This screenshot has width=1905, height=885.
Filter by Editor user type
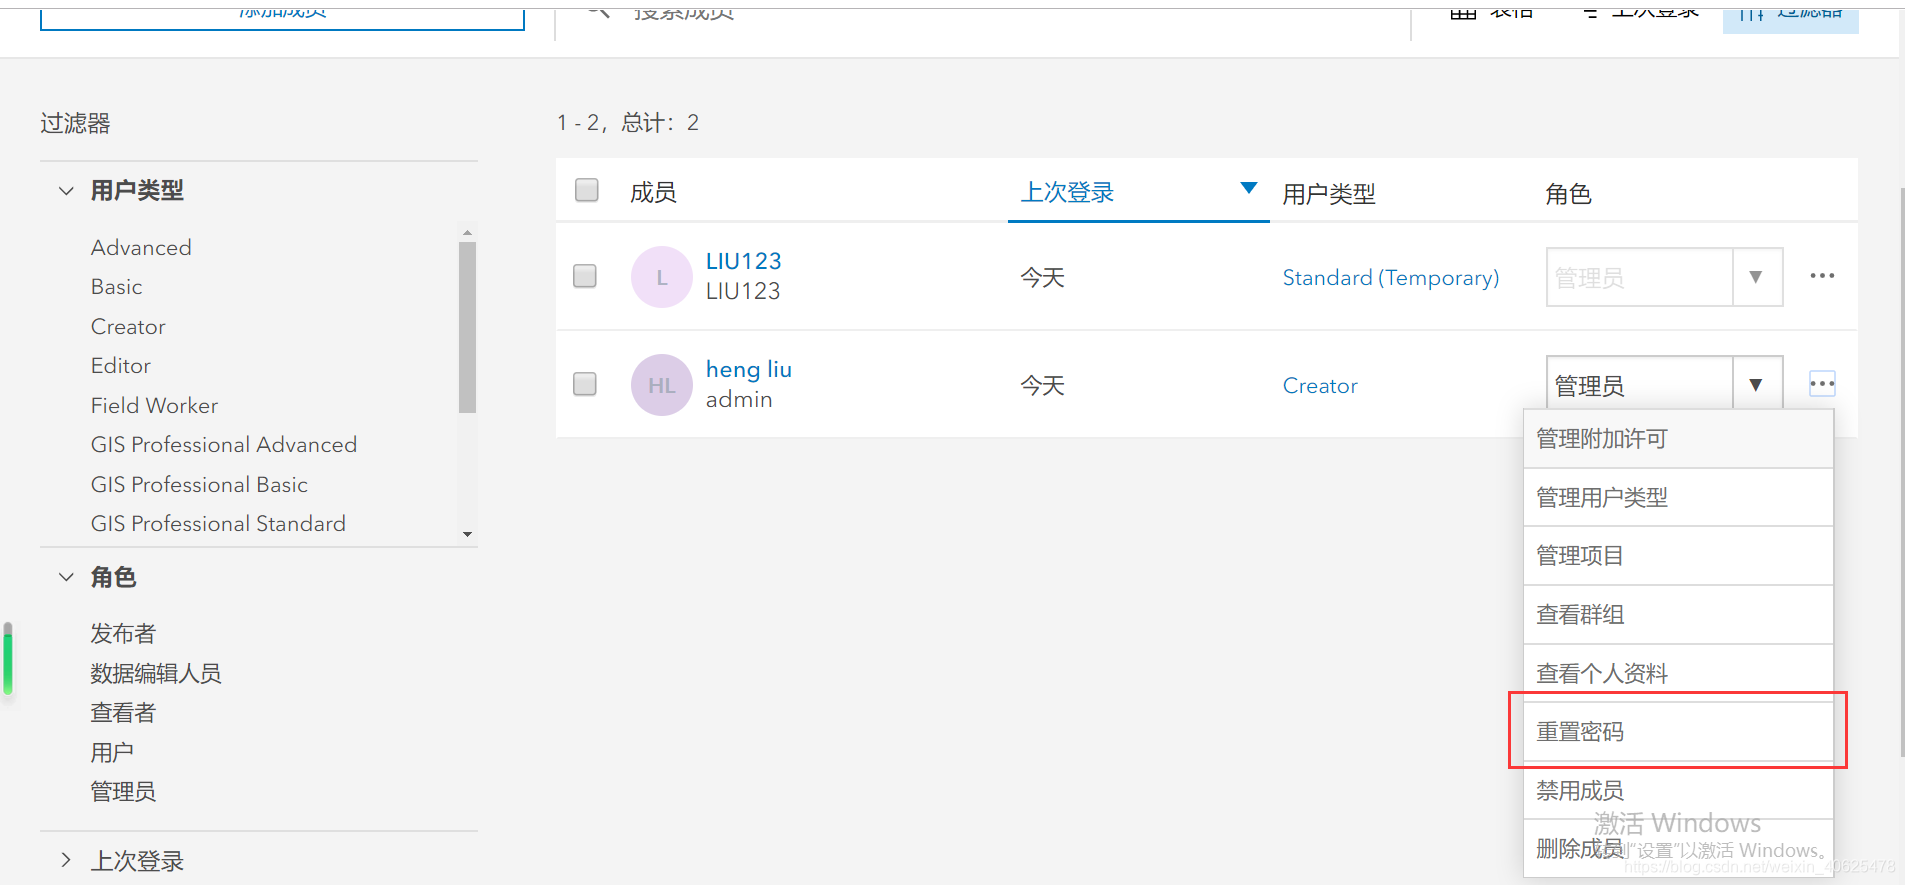pos(121,366)
